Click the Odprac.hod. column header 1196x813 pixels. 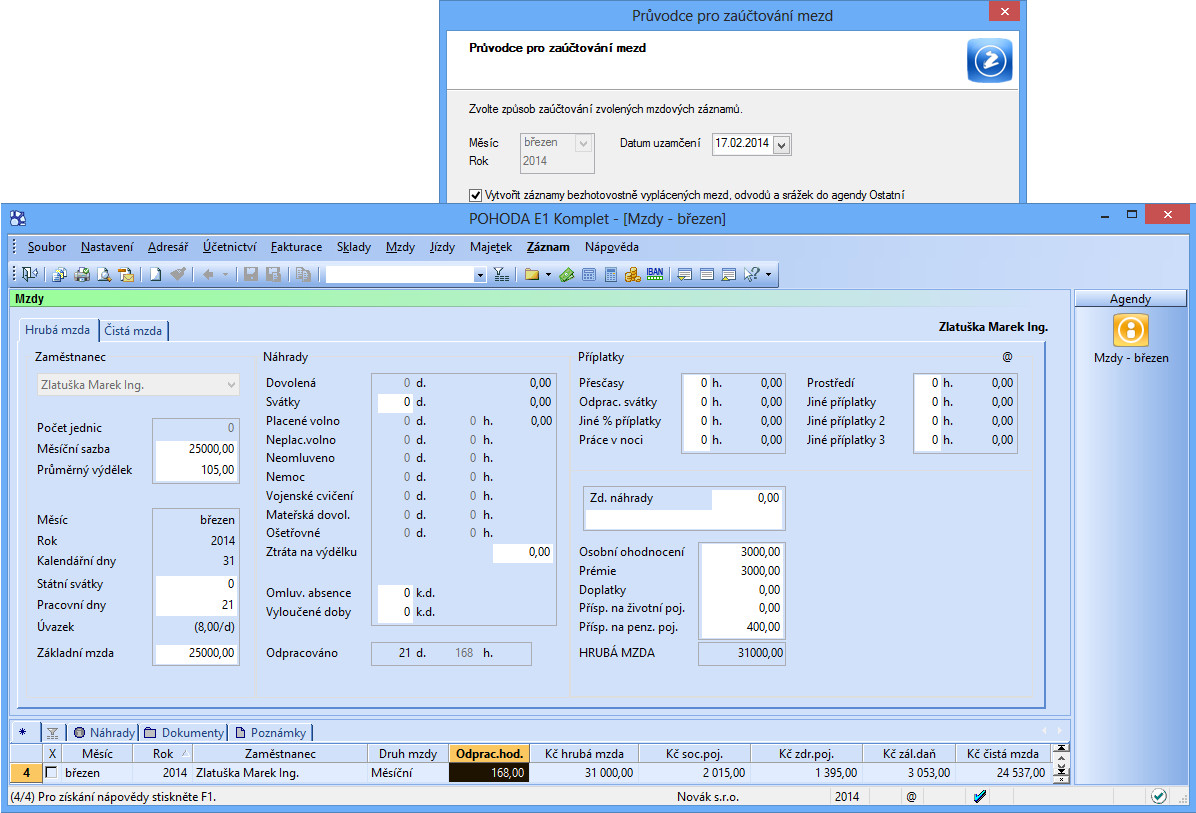489,754
